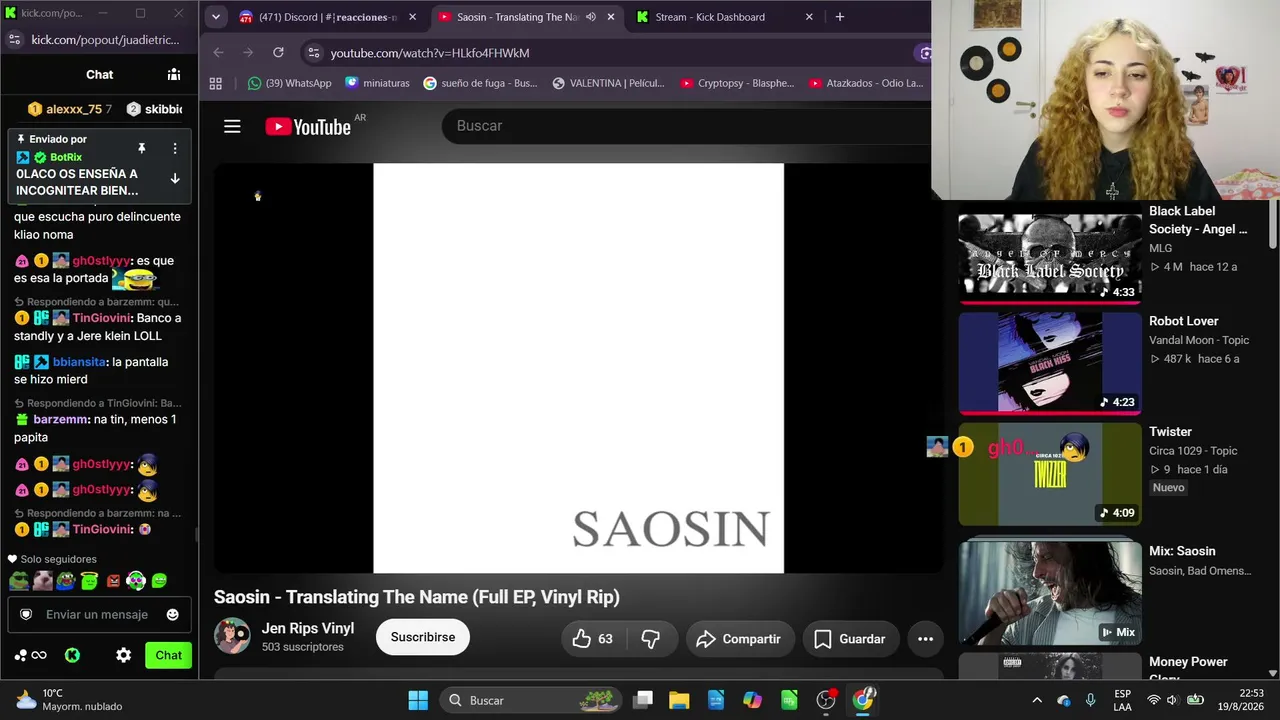
Task: Show hidden system tray icons
Action: click(x=1037, y=700)
